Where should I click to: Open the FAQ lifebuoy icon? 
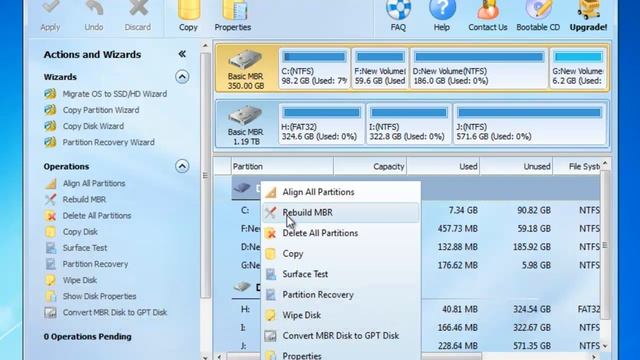[398, 10]
